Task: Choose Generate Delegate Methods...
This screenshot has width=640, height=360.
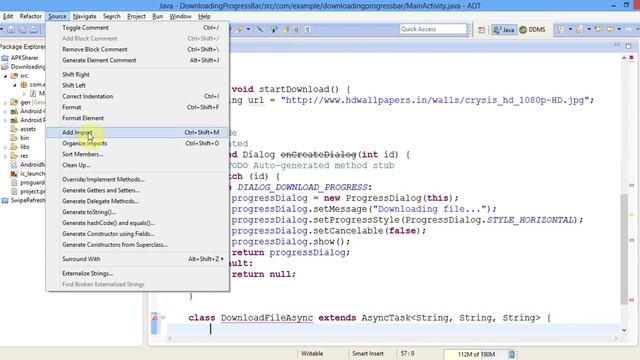Action: click(x=138, y=201)
